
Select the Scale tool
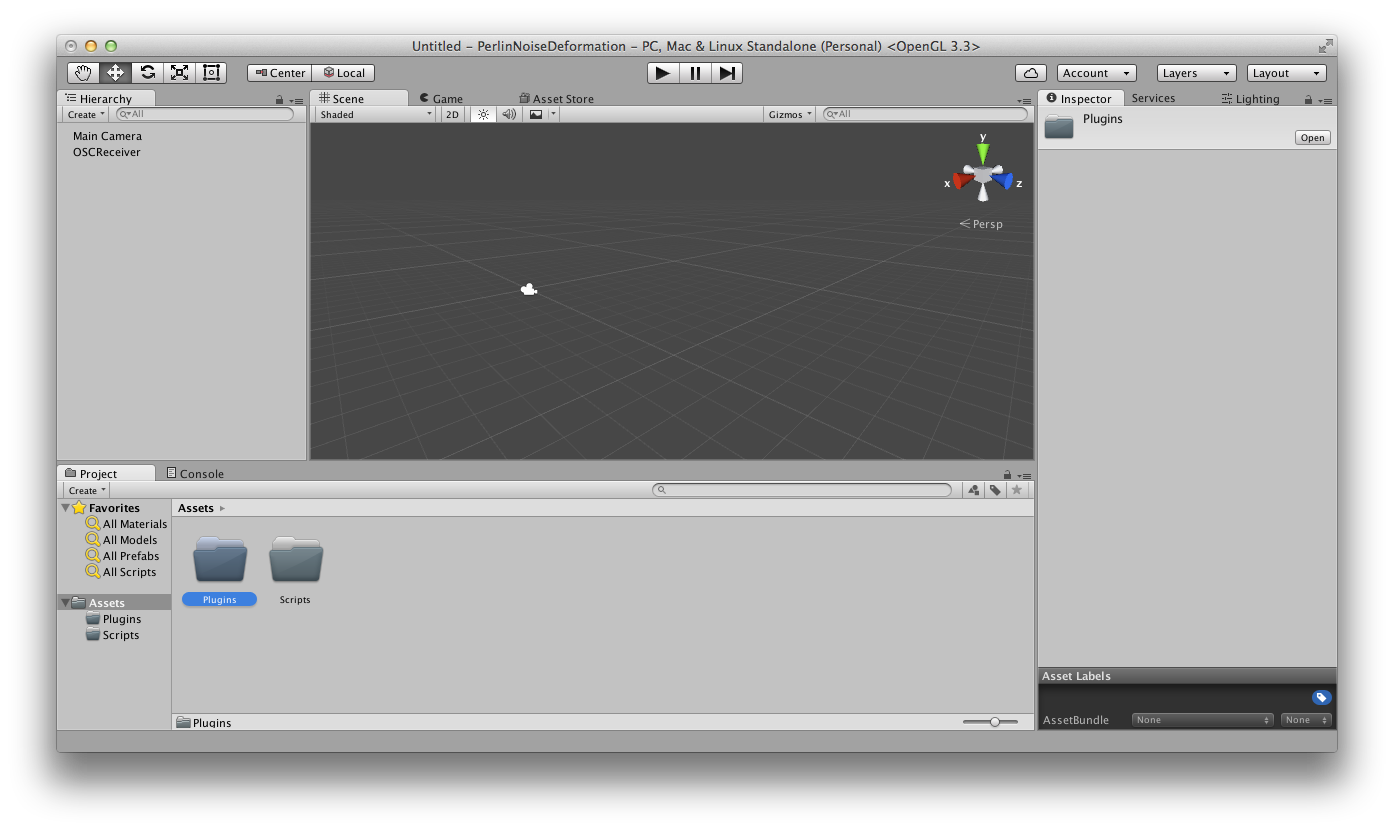pyautogui.click(x=179, y=73)
